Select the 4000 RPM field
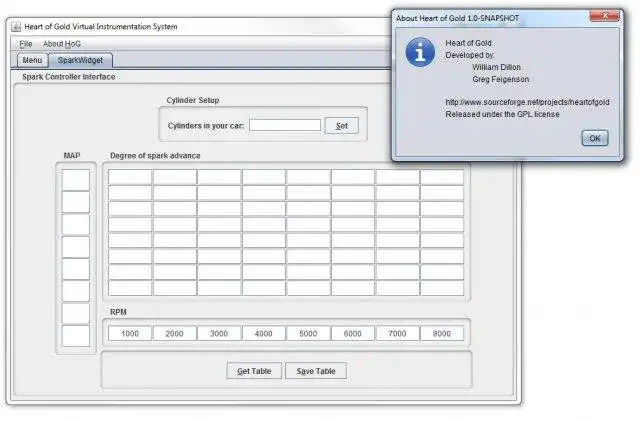The image size is (640, 421). [x=263, y=333]
